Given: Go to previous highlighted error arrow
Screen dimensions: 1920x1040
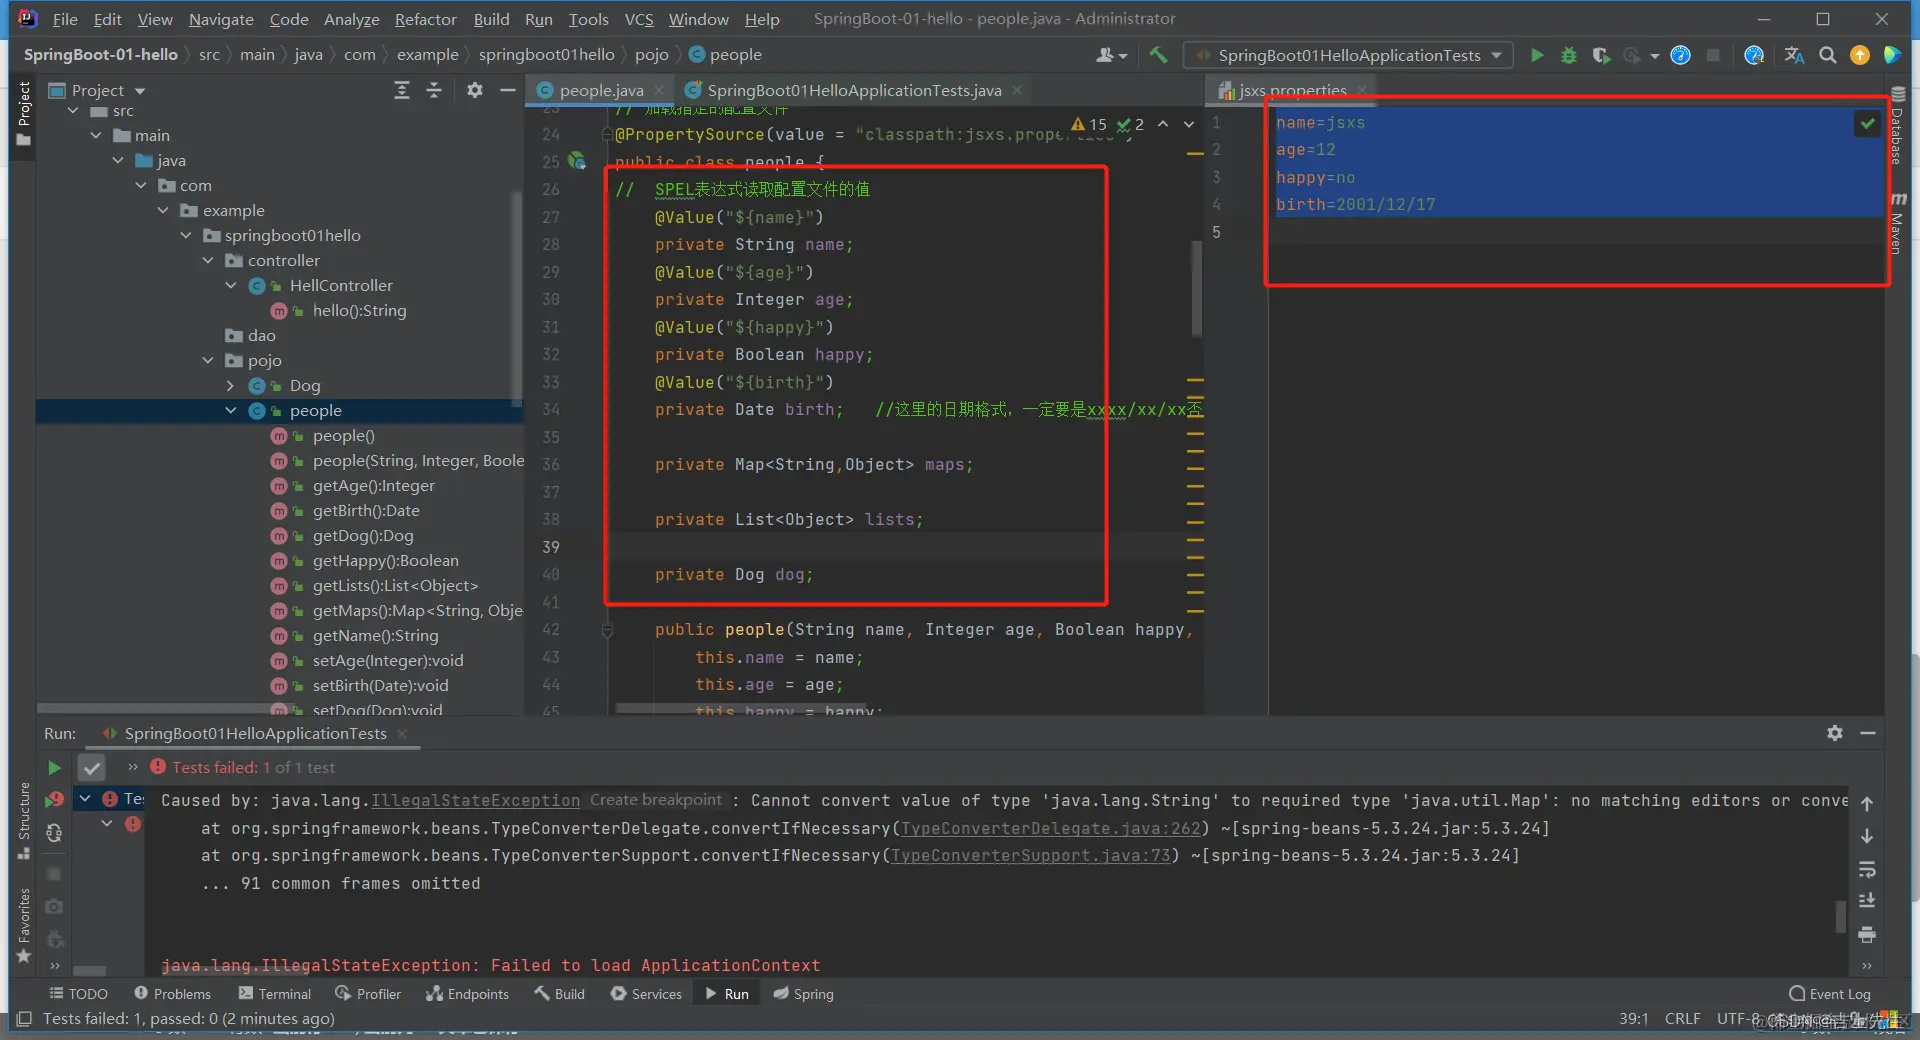Looking at the screenshot, I should tap(1162, 124).
